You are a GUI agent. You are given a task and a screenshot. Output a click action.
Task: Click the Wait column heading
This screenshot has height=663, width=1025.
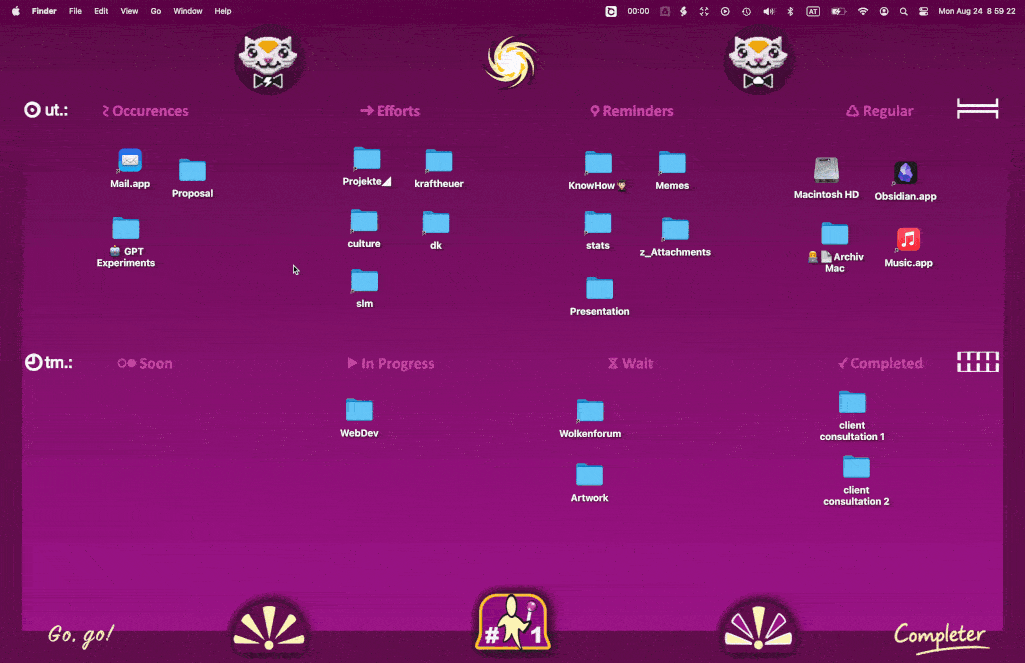pyautogui.click(x=631, y=364)
